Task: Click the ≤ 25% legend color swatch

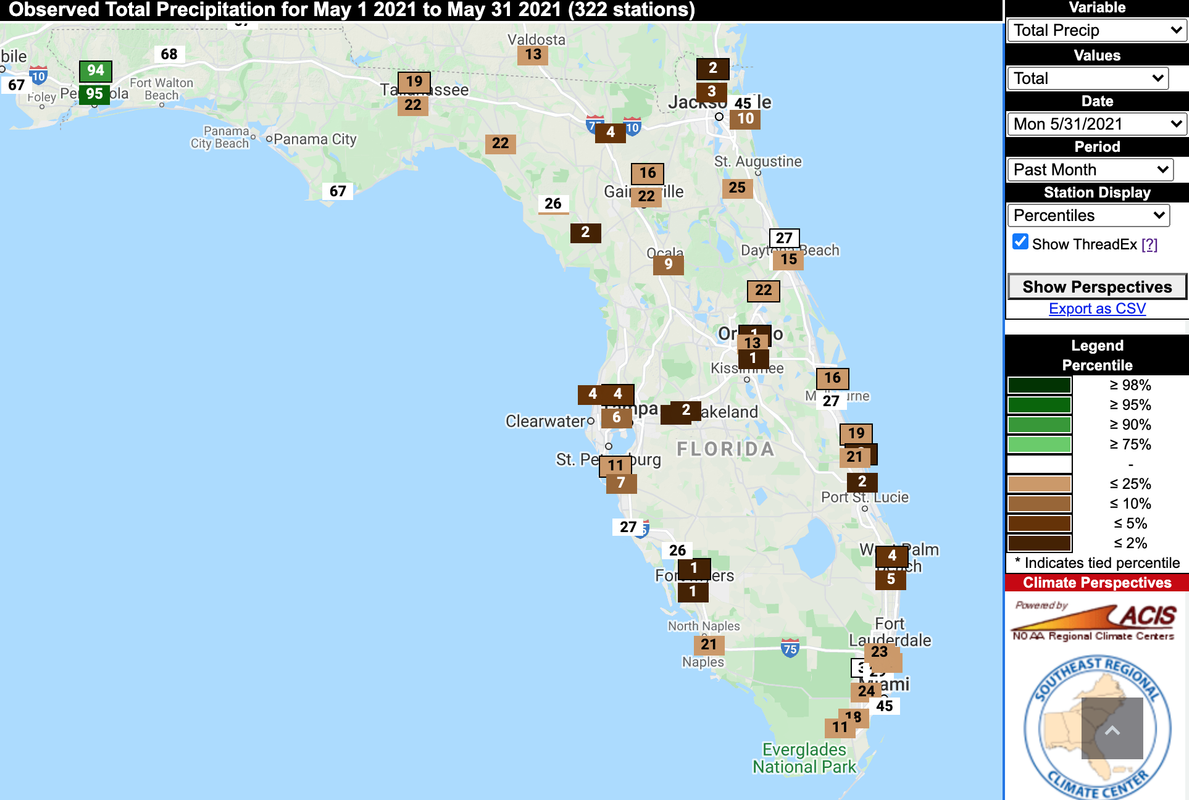Action: coord(1040,484)
